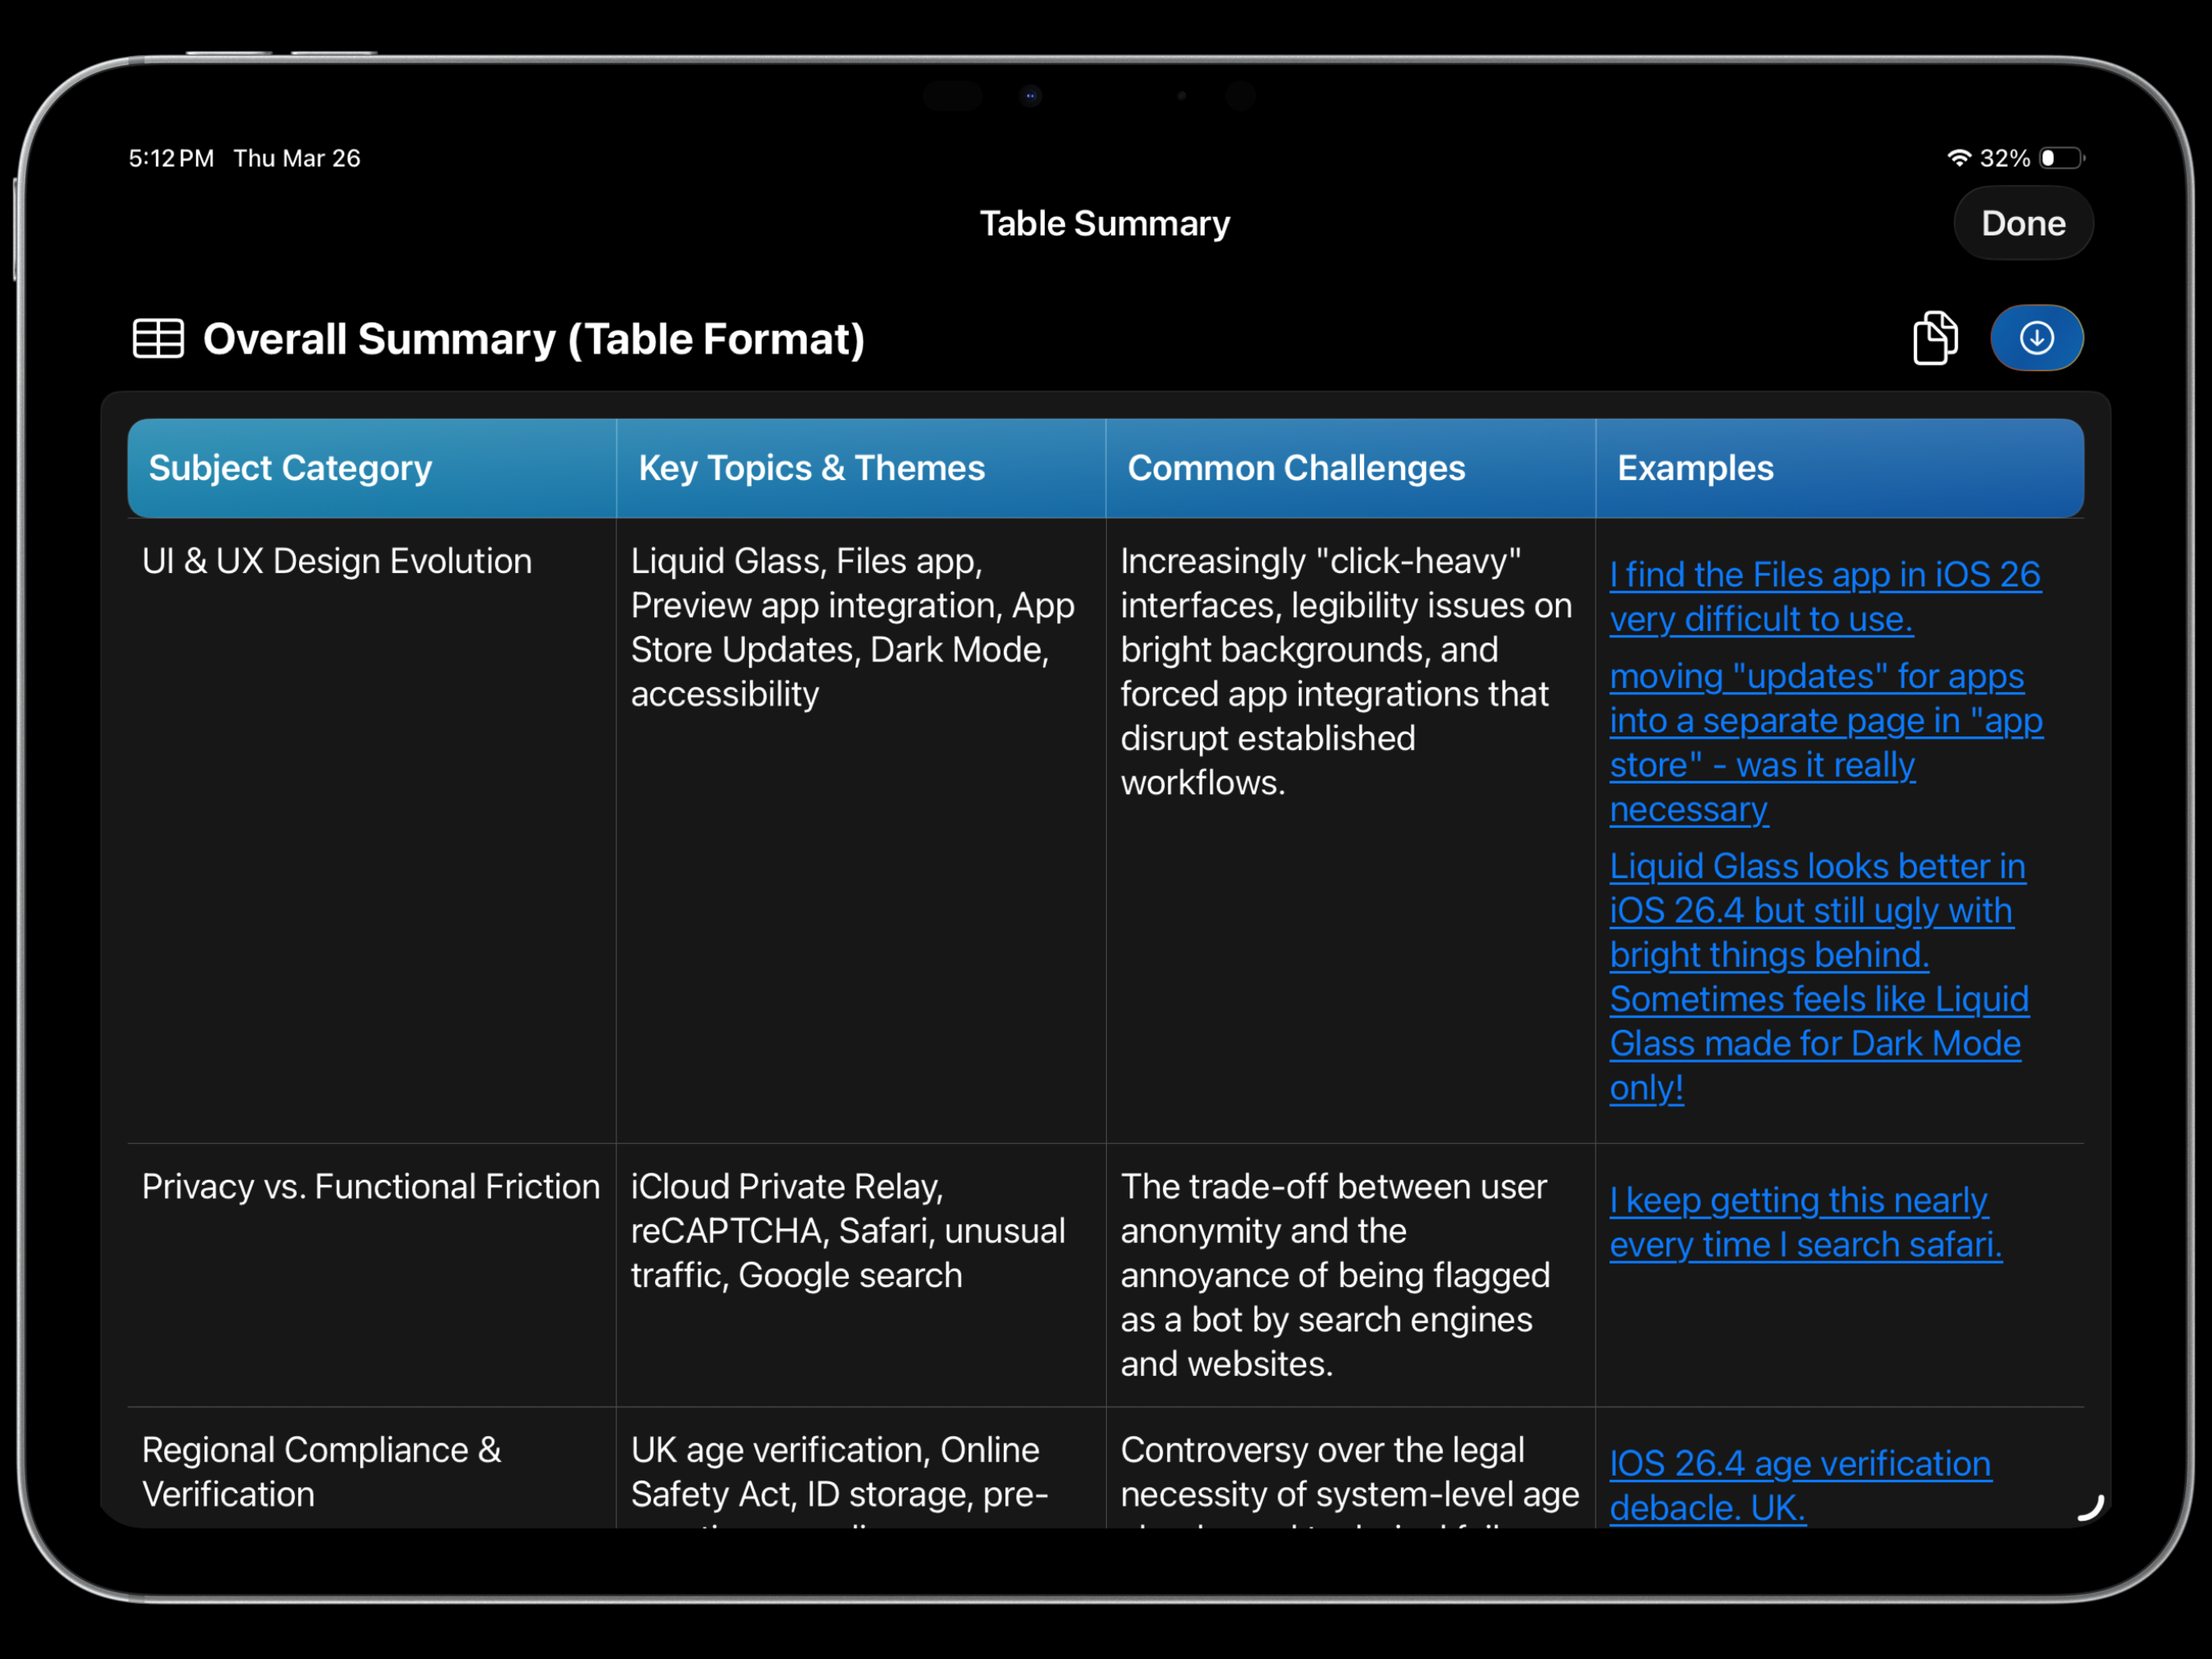Tap the 'UK age verification, Online Safety Act' cell
The image size is (2212, 1659).
point(861,1468)
